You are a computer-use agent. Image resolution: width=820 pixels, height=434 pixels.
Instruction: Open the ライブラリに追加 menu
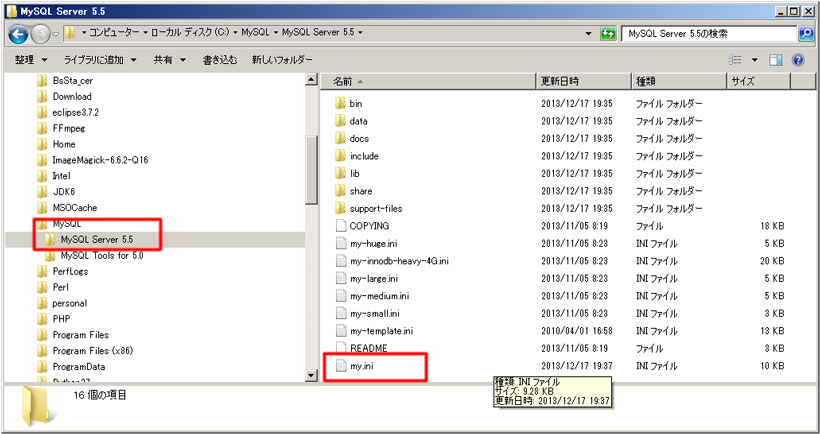100,60
